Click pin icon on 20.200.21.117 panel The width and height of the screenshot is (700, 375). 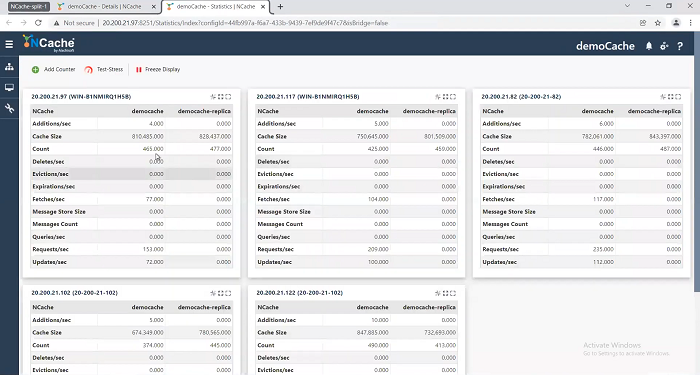[438, 97]
